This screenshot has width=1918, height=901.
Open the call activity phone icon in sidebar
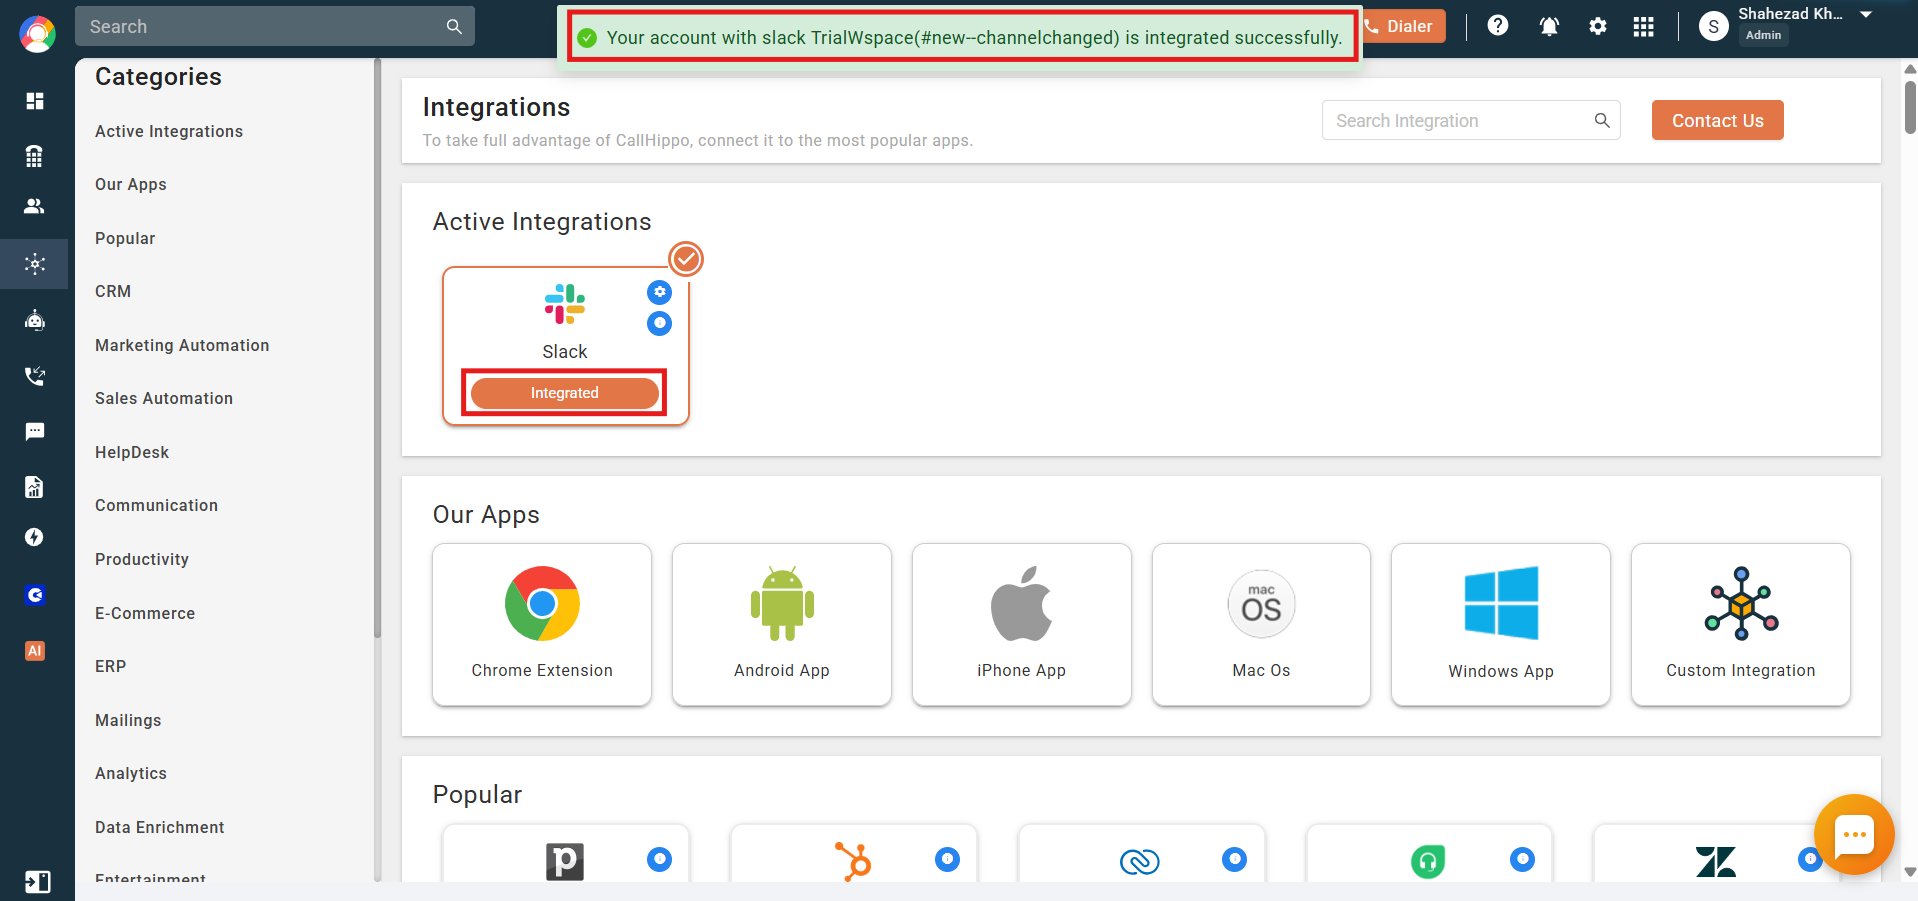click(x=35, y=376)
